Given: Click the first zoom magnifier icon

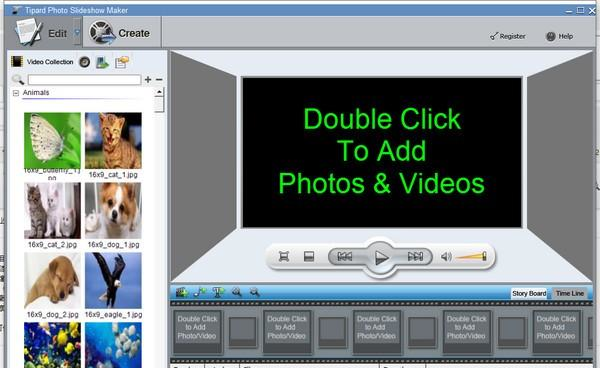Looking at the screenshot, I should (x=236, y=292).
